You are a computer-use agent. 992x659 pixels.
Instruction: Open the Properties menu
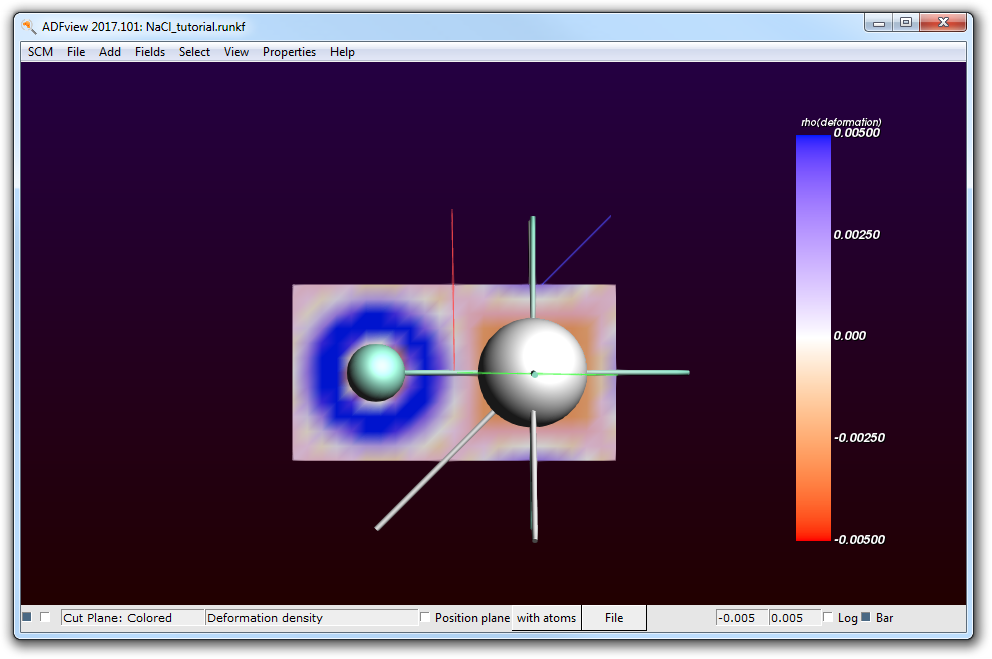click(289, 52)
